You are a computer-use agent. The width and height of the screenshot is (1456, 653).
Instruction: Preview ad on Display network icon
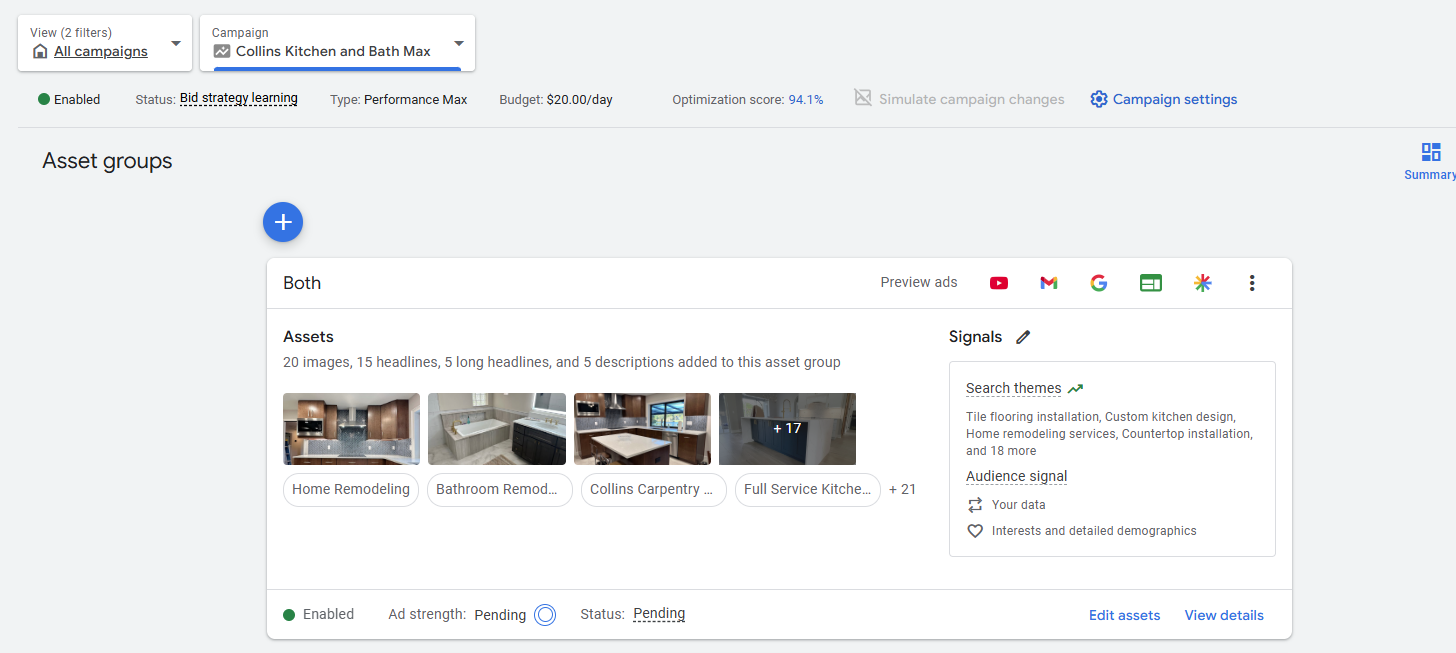[x=1151, y=283]
